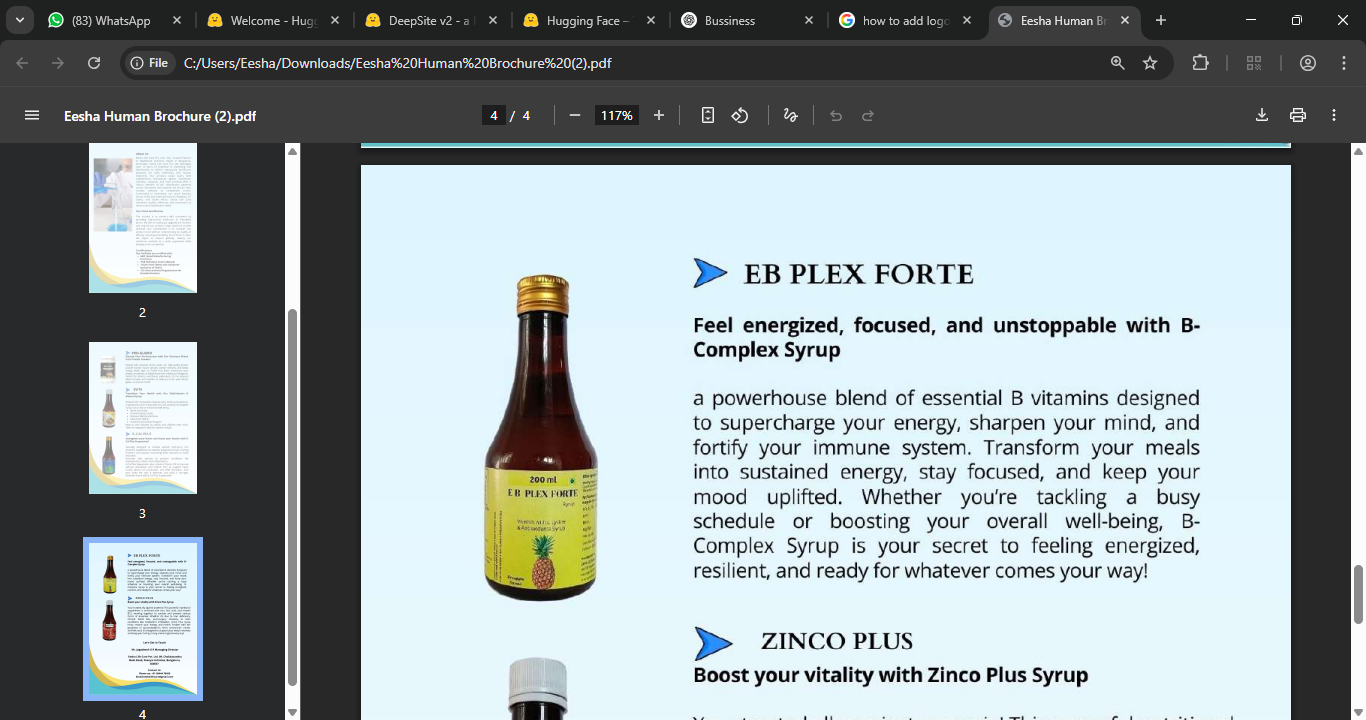Click the thumbnail panel scrollbar up arrow
The height and width of the screenshot is (720, 1366).
pos(292,151)
